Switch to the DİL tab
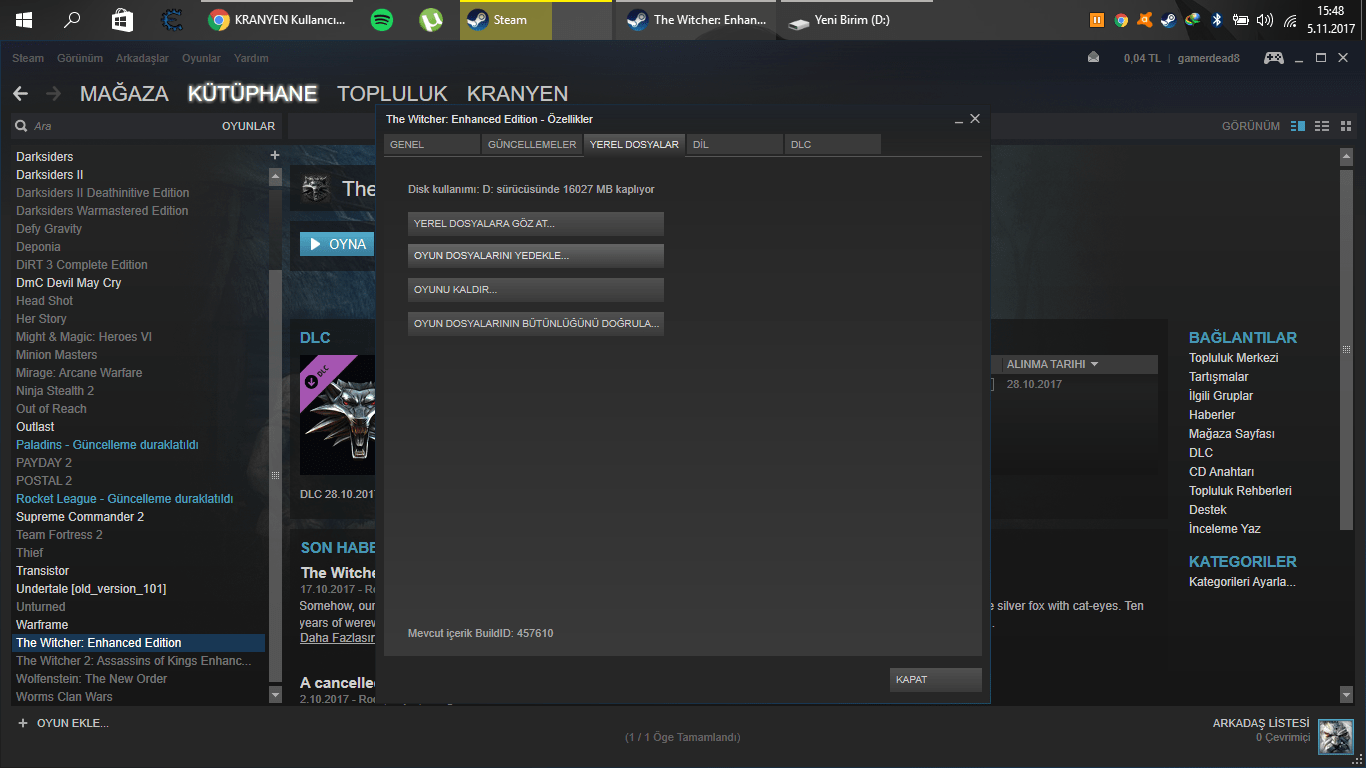 pos(734,145)
